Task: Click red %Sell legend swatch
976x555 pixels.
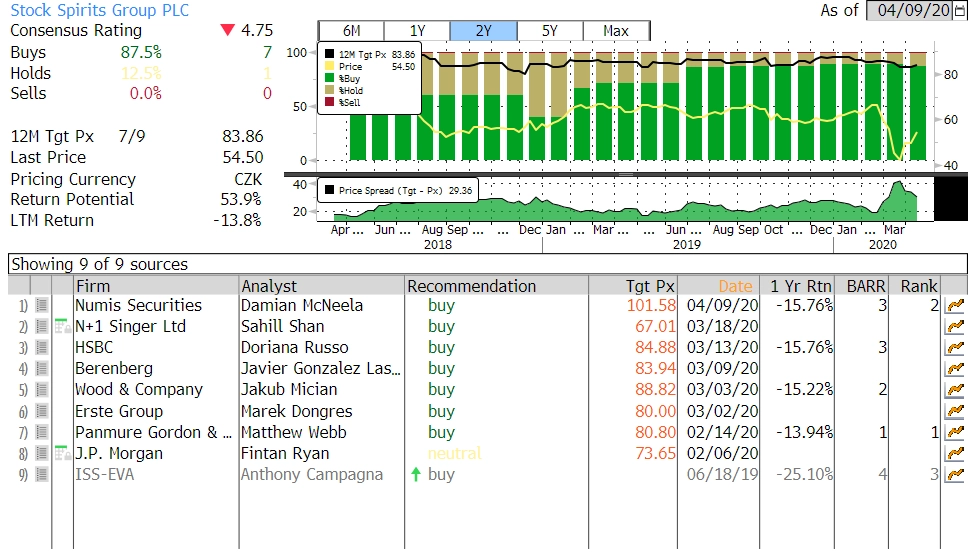Action: [329, 102]
